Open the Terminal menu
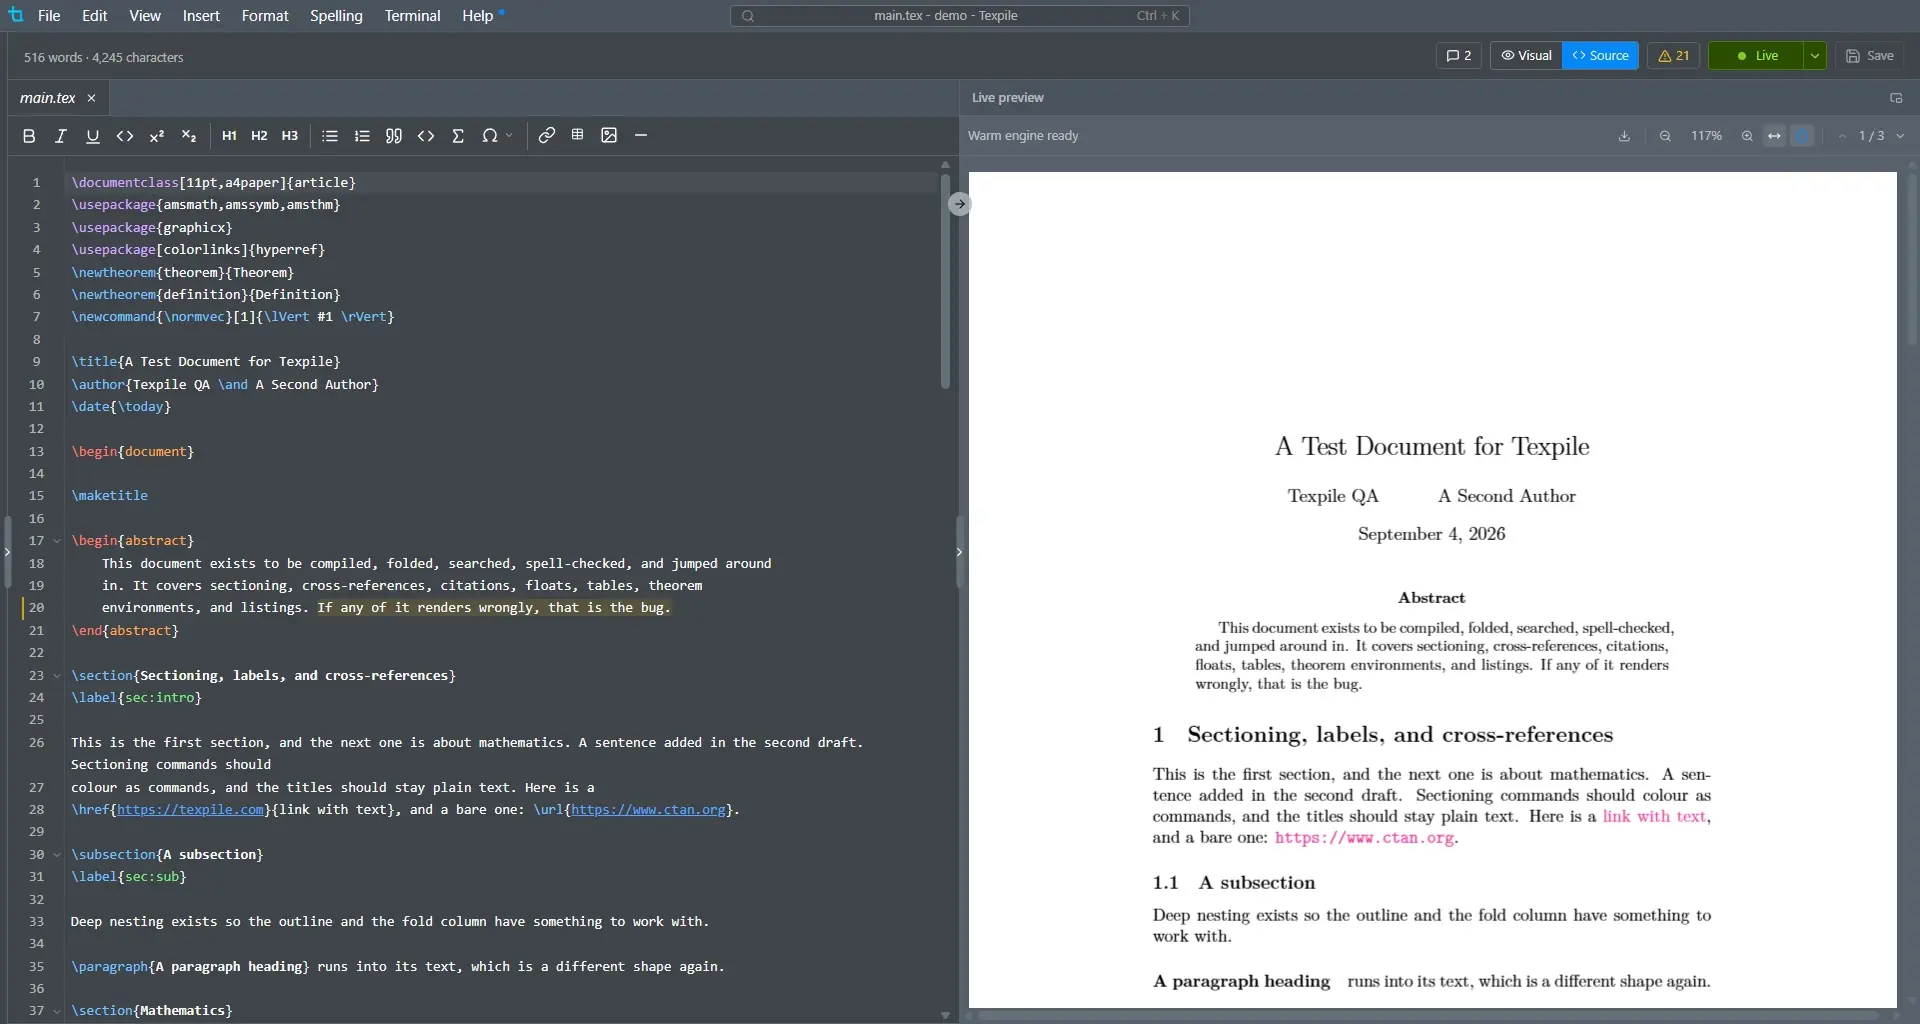1920x1024 pixels. [x=412, y=16]
